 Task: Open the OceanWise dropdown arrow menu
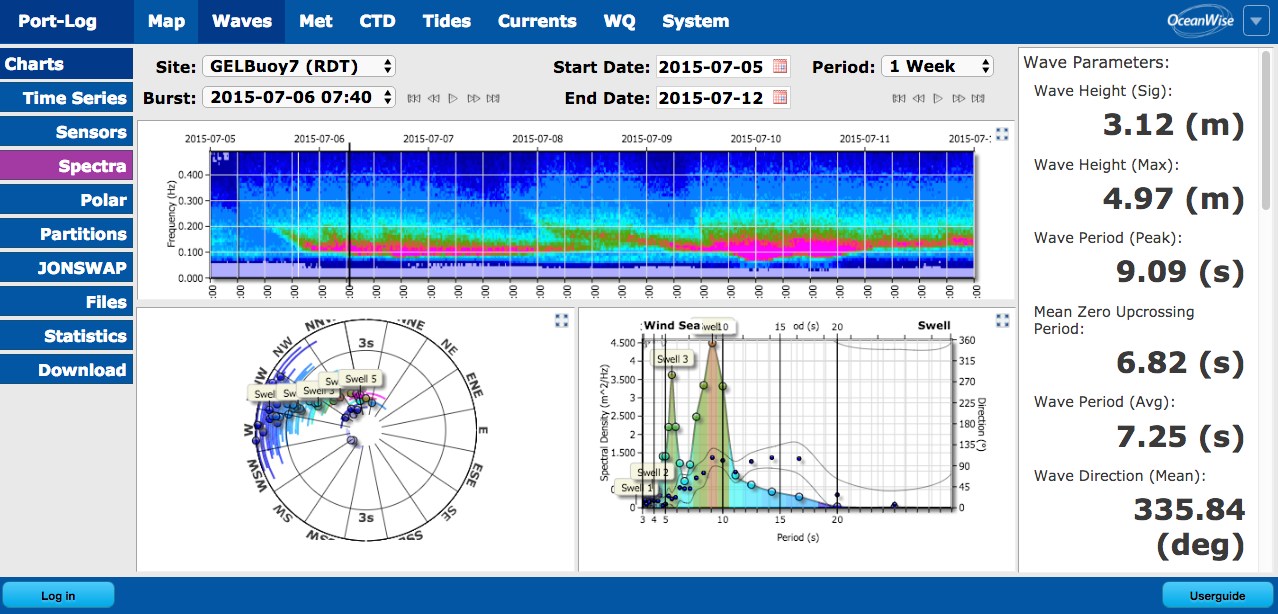point(1256,21)
